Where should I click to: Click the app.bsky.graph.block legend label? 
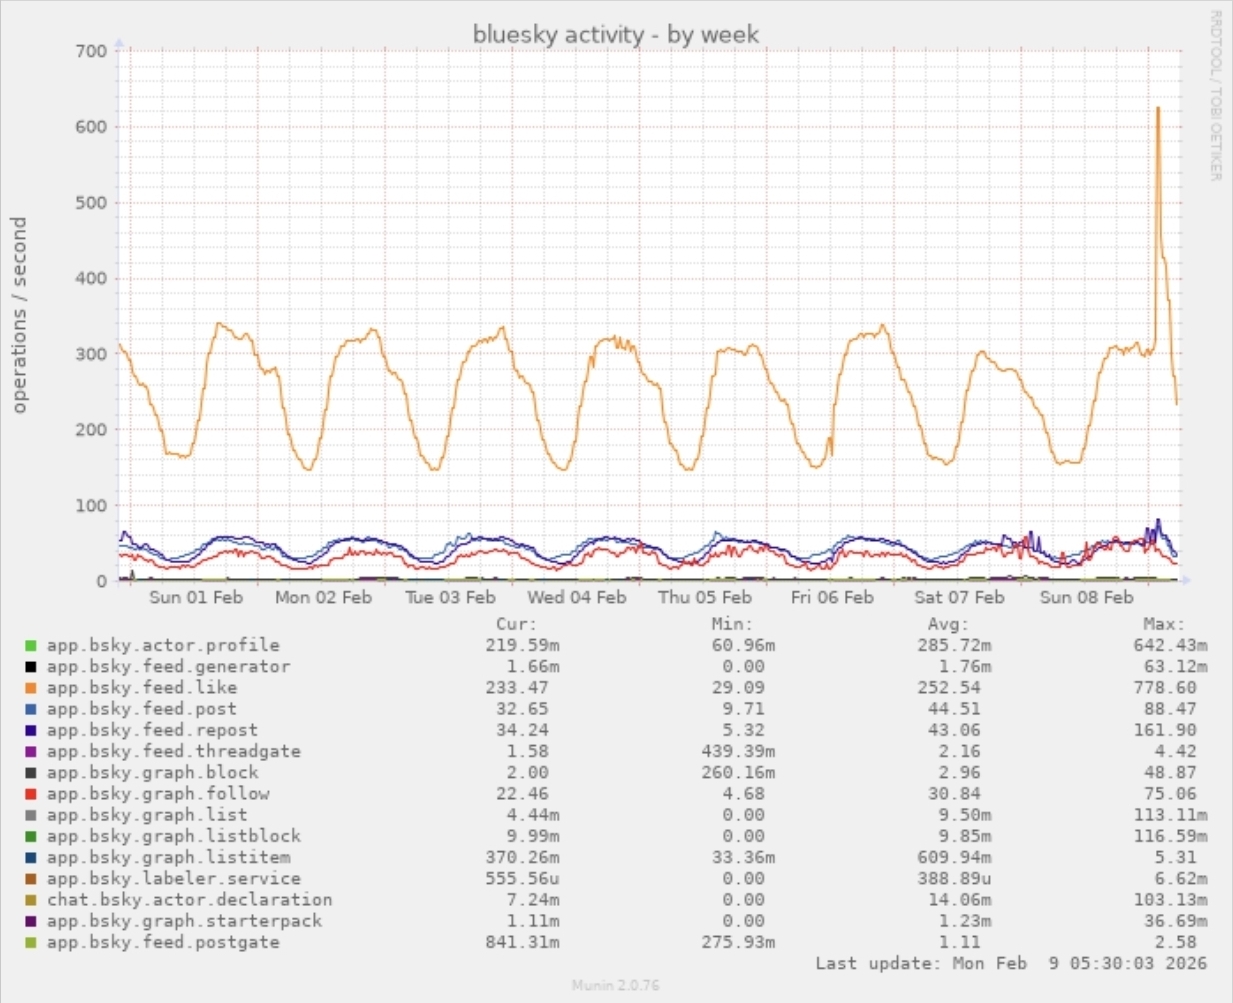[152, 773]
